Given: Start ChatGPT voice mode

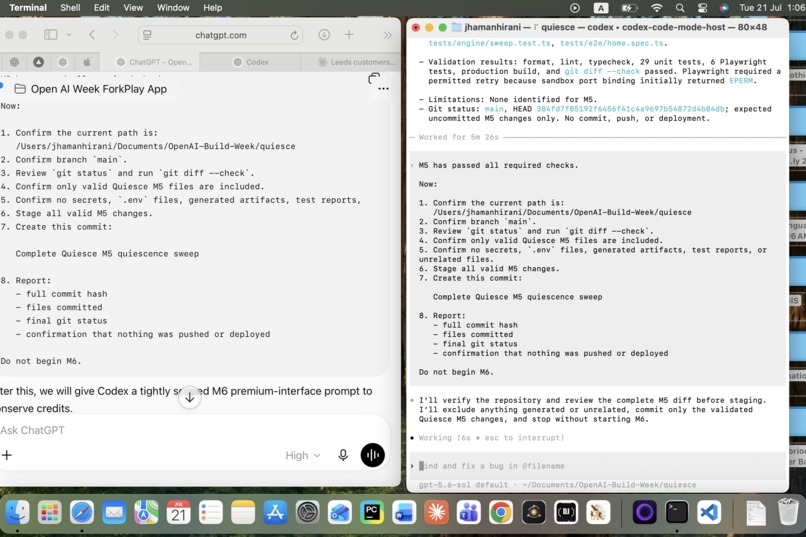Looking at the screenshot, I should pyautogui.click(x=373, y=455).
